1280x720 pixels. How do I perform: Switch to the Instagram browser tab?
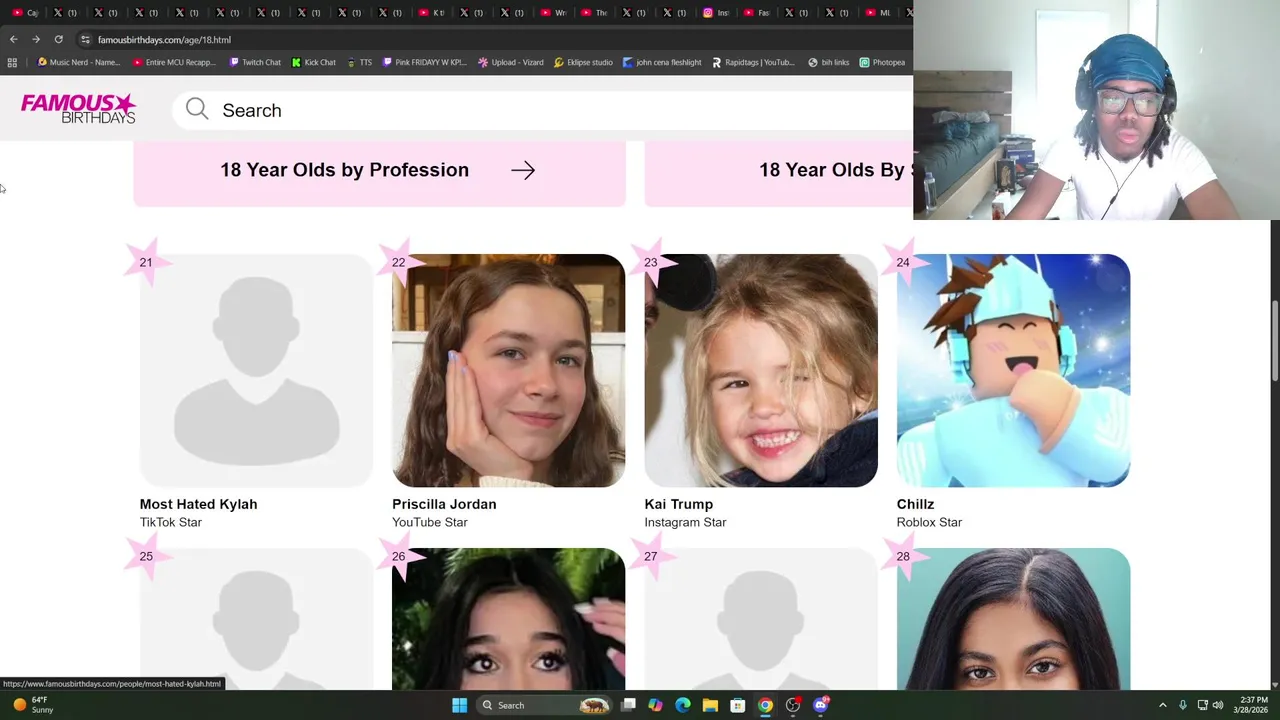[x=716, y=13]
